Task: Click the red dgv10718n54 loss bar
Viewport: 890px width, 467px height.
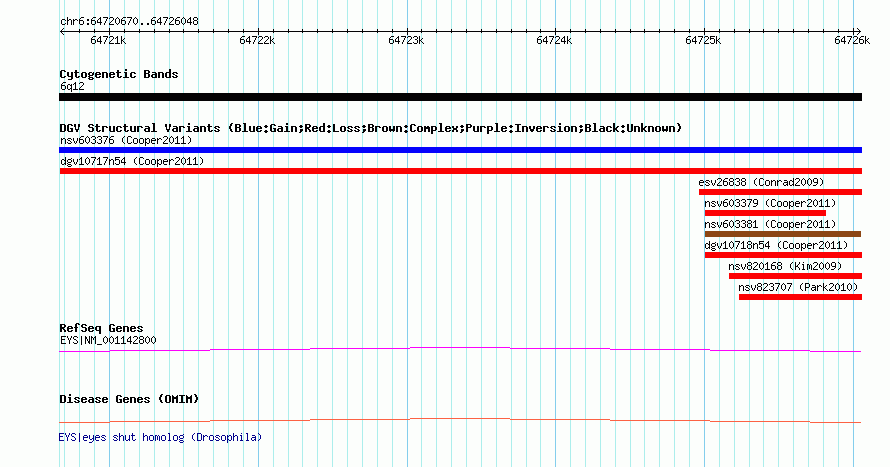Action: coord(783,255)
